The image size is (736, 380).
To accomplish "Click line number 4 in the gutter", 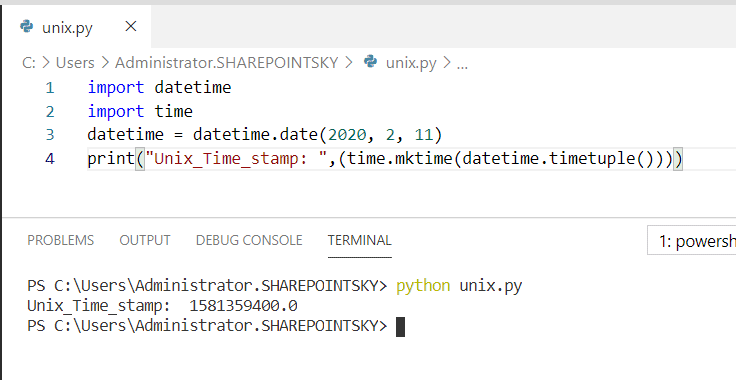I will coord(50,159).
